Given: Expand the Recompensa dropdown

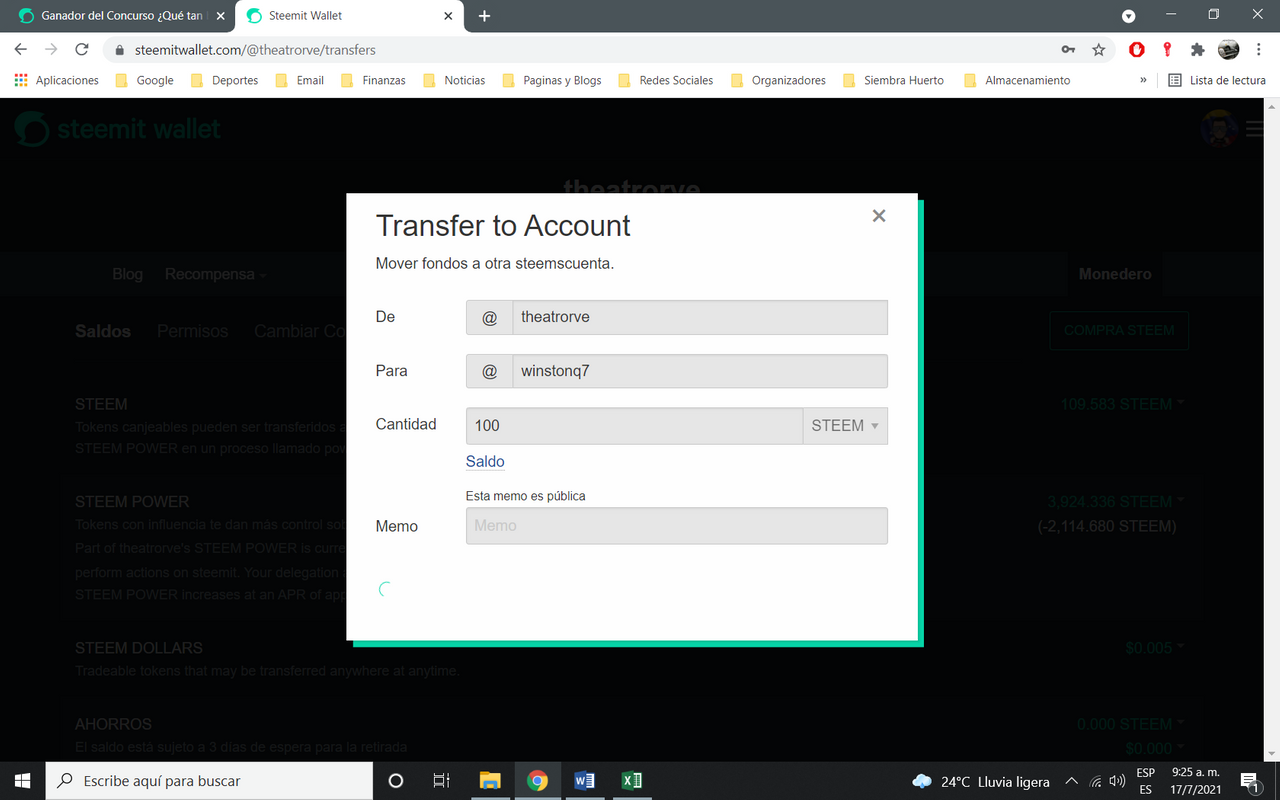Looking at the screenshot, I should tap(216, 274).
